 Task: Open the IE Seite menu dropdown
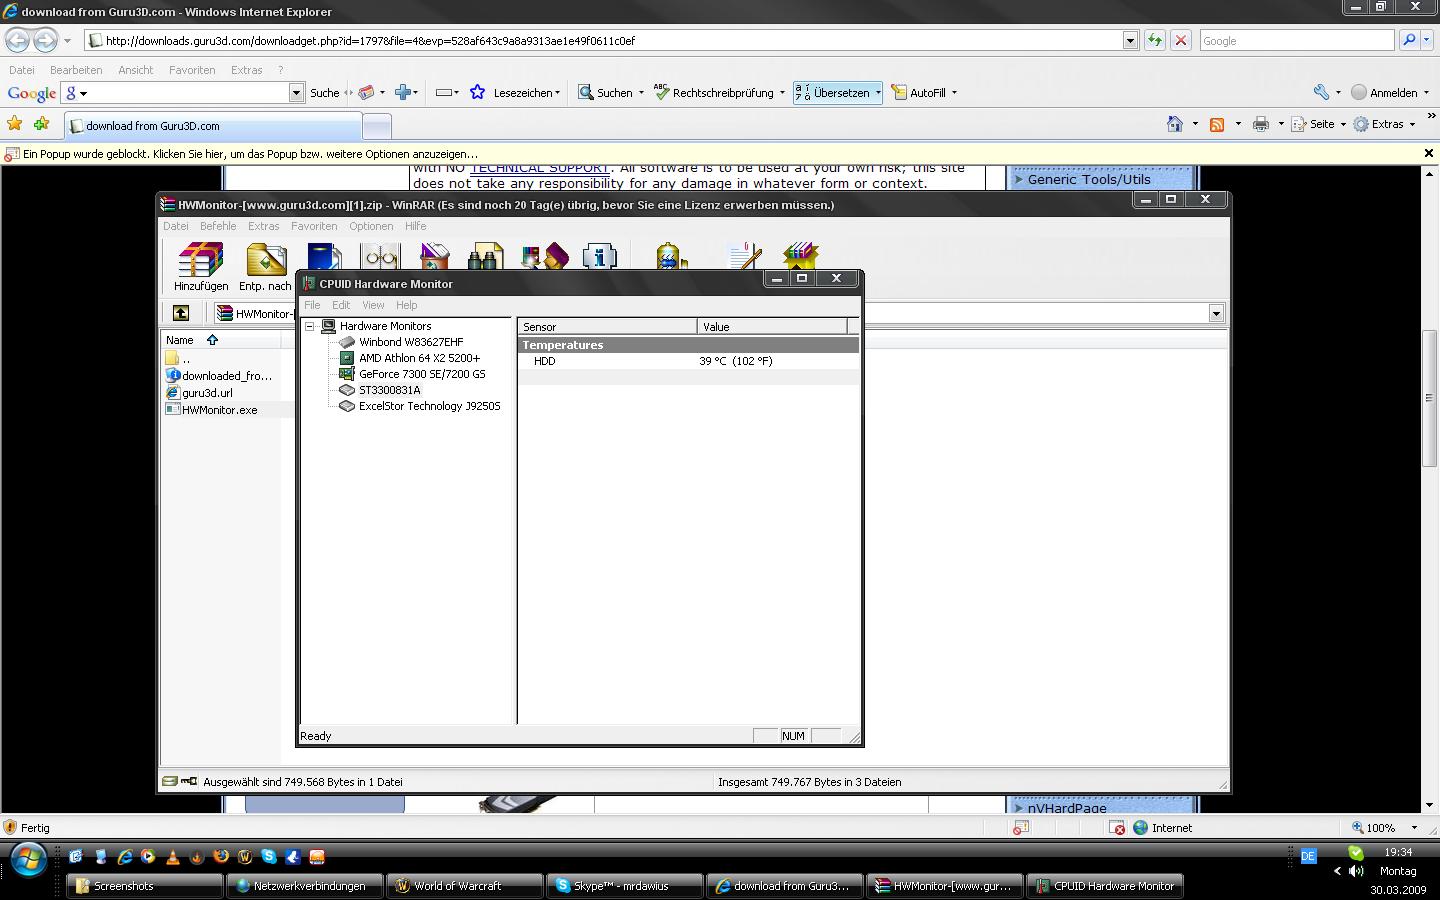(1318, 124)
